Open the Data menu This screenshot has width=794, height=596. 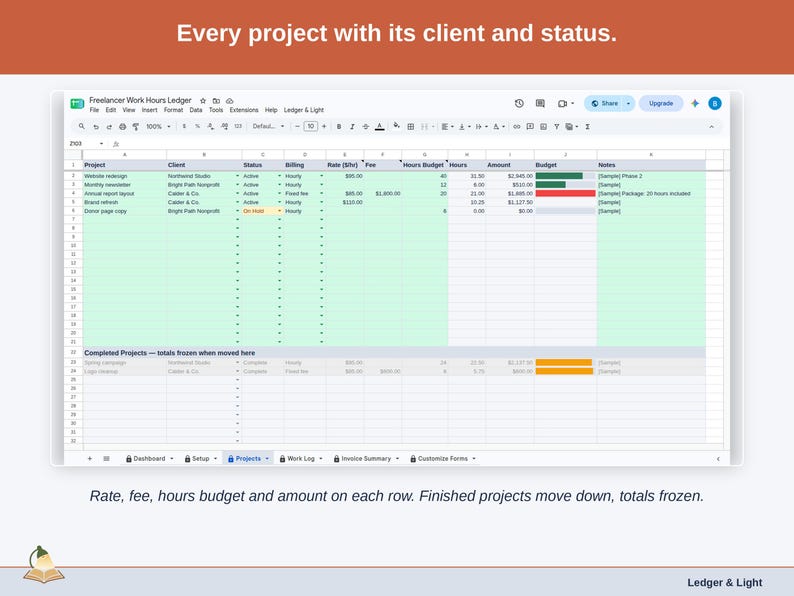[196, 110]
